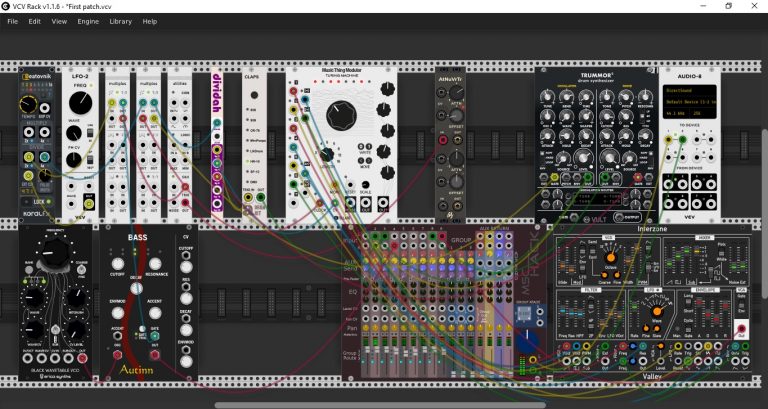Click the TEMPO knob on Beatovnik
The height and width of the screenshot is (409, 768).
pyautogui.click(x=28, y=104)
